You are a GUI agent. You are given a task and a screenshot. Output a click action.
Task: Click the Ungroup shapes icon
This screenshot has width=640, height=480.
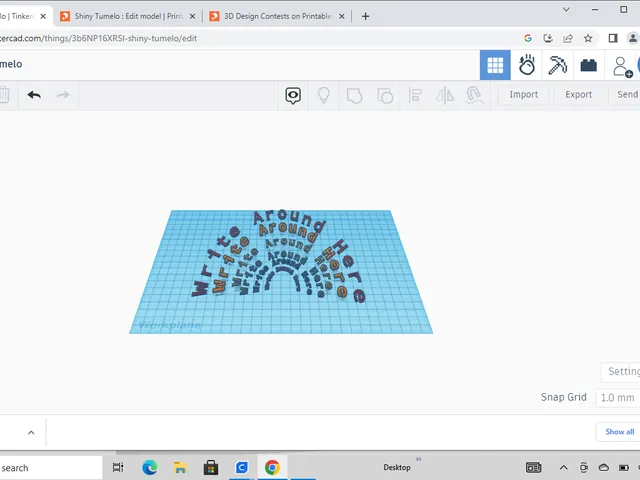[x=385, y=96]
